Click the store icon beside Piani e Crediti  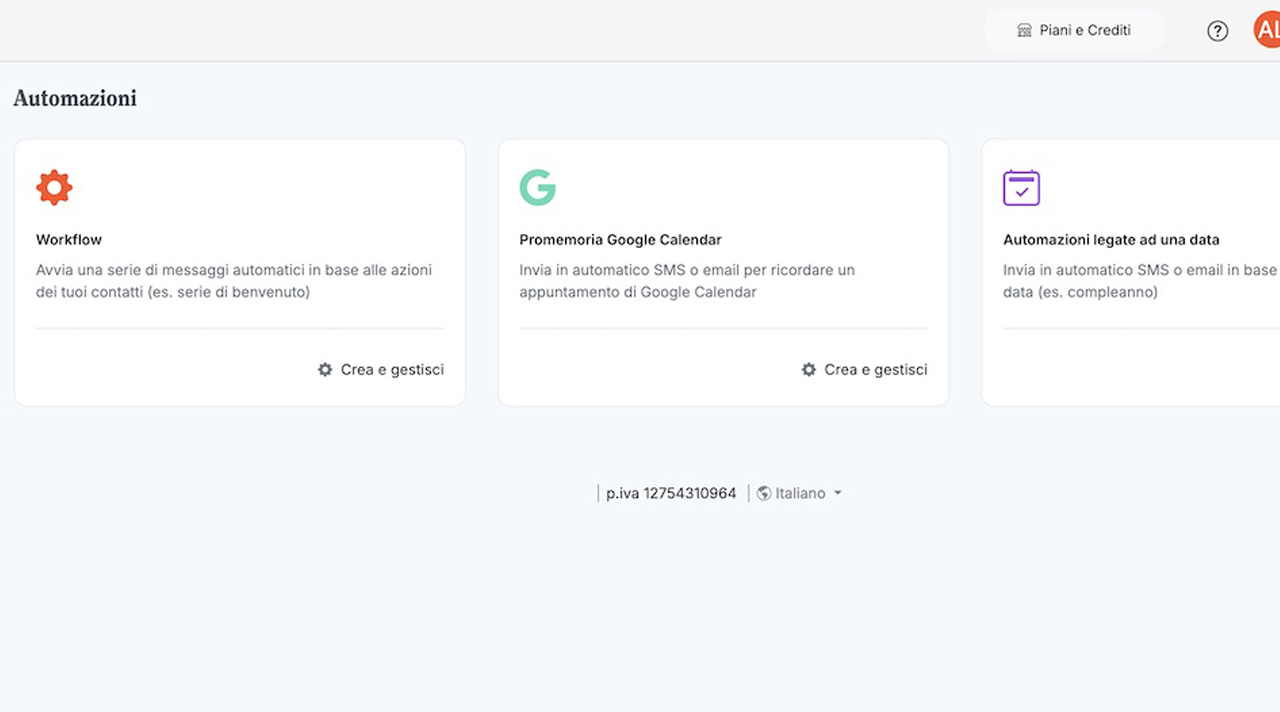pos(1024,31)
